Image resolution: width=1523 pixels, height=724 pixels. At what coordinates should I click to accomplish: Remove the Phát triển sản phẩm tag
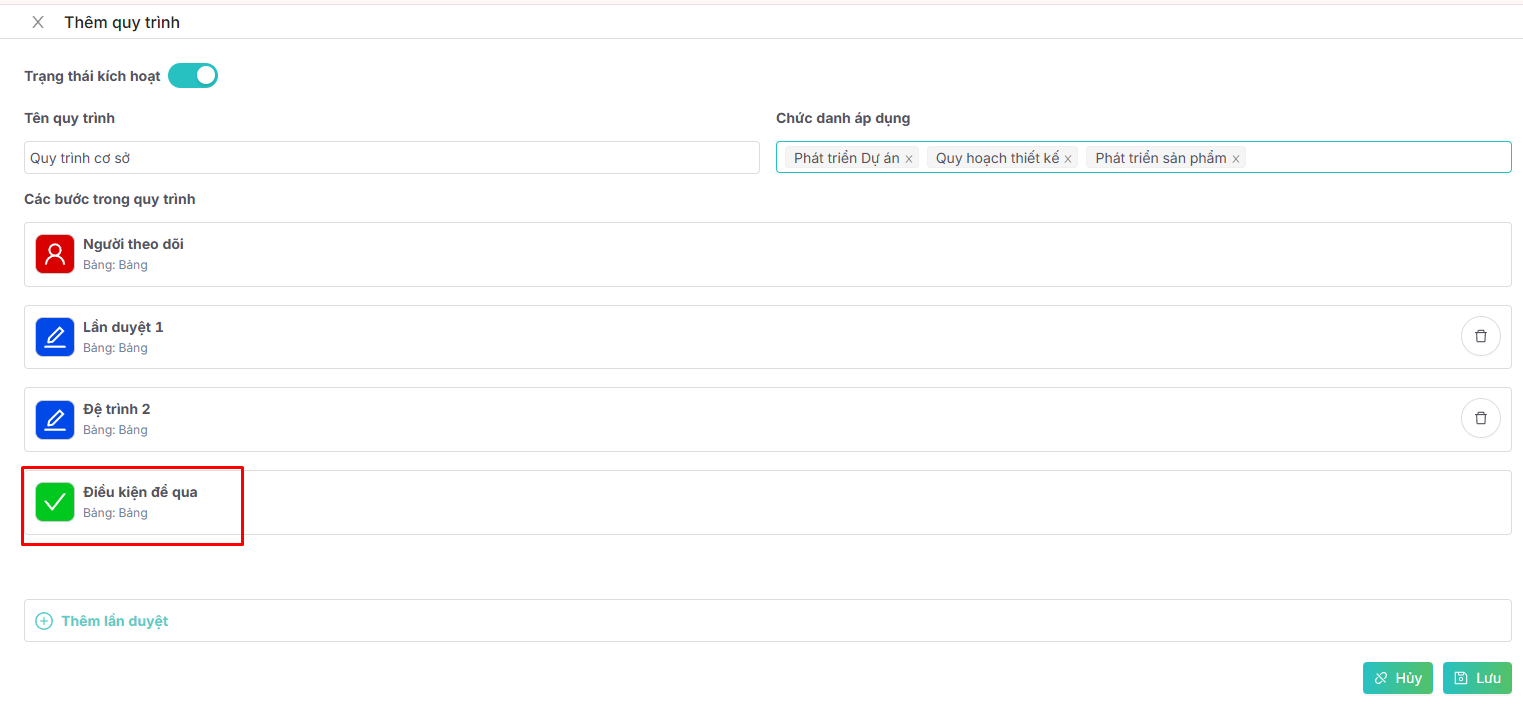(x=1236, y=159)
